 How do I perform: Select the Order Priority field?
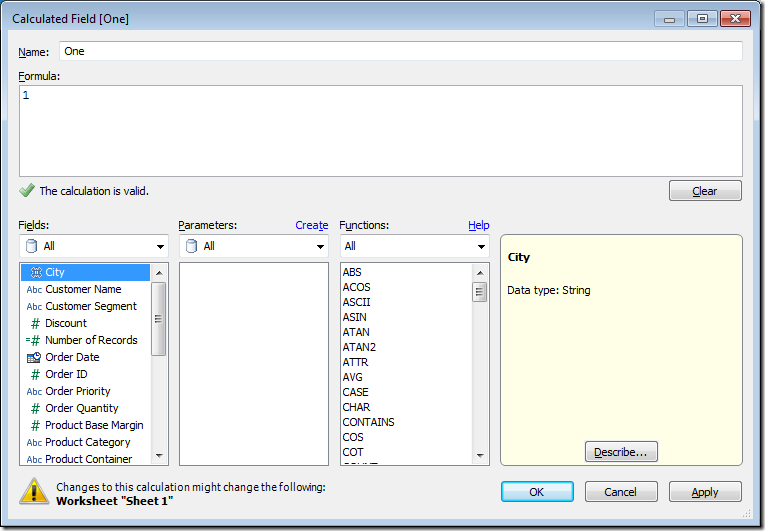click(85, 391)
